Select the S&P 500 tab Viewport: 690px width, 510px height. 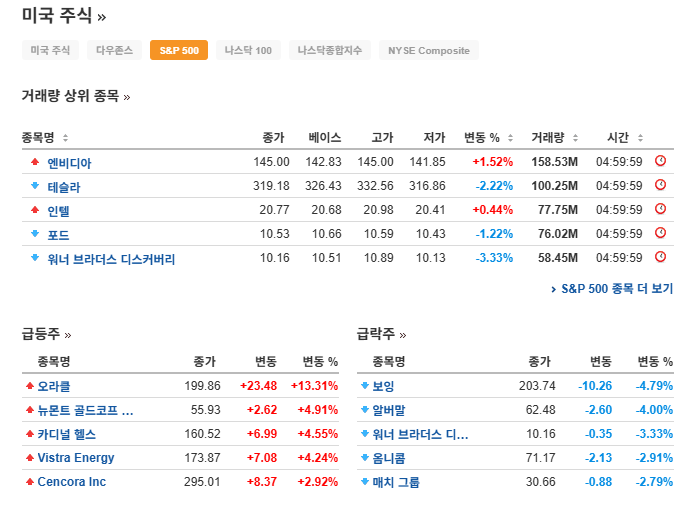pos(179,50)
